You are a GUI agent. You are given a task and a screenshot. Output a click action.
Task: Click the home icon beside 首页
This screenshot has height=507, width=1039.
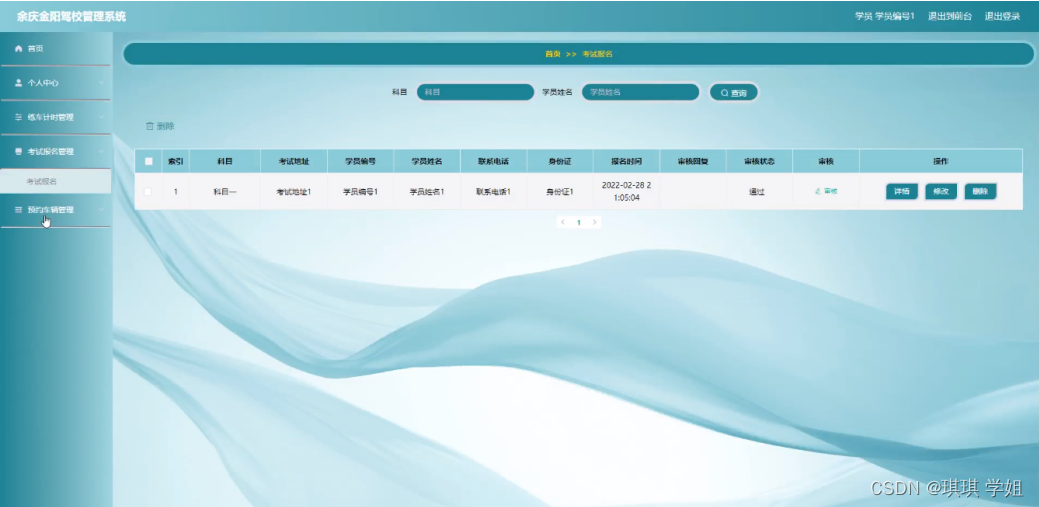[x=19, y=48]
